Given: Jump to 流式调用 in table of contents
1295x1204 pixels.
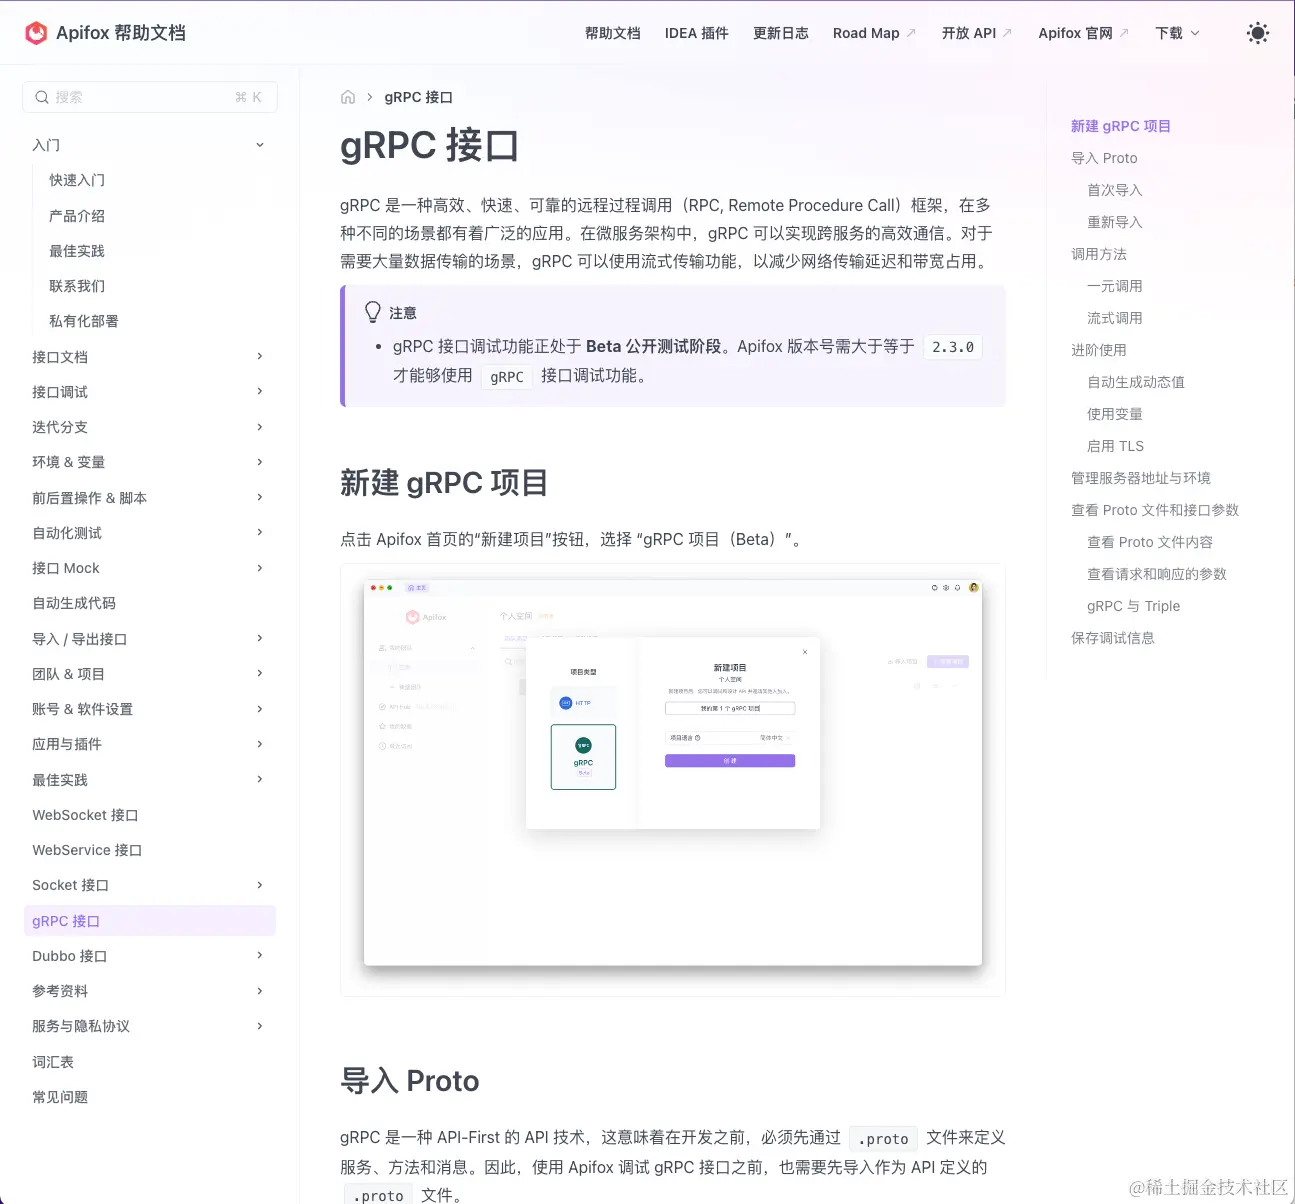Looking at the screenshot, I should point(1115,318).
